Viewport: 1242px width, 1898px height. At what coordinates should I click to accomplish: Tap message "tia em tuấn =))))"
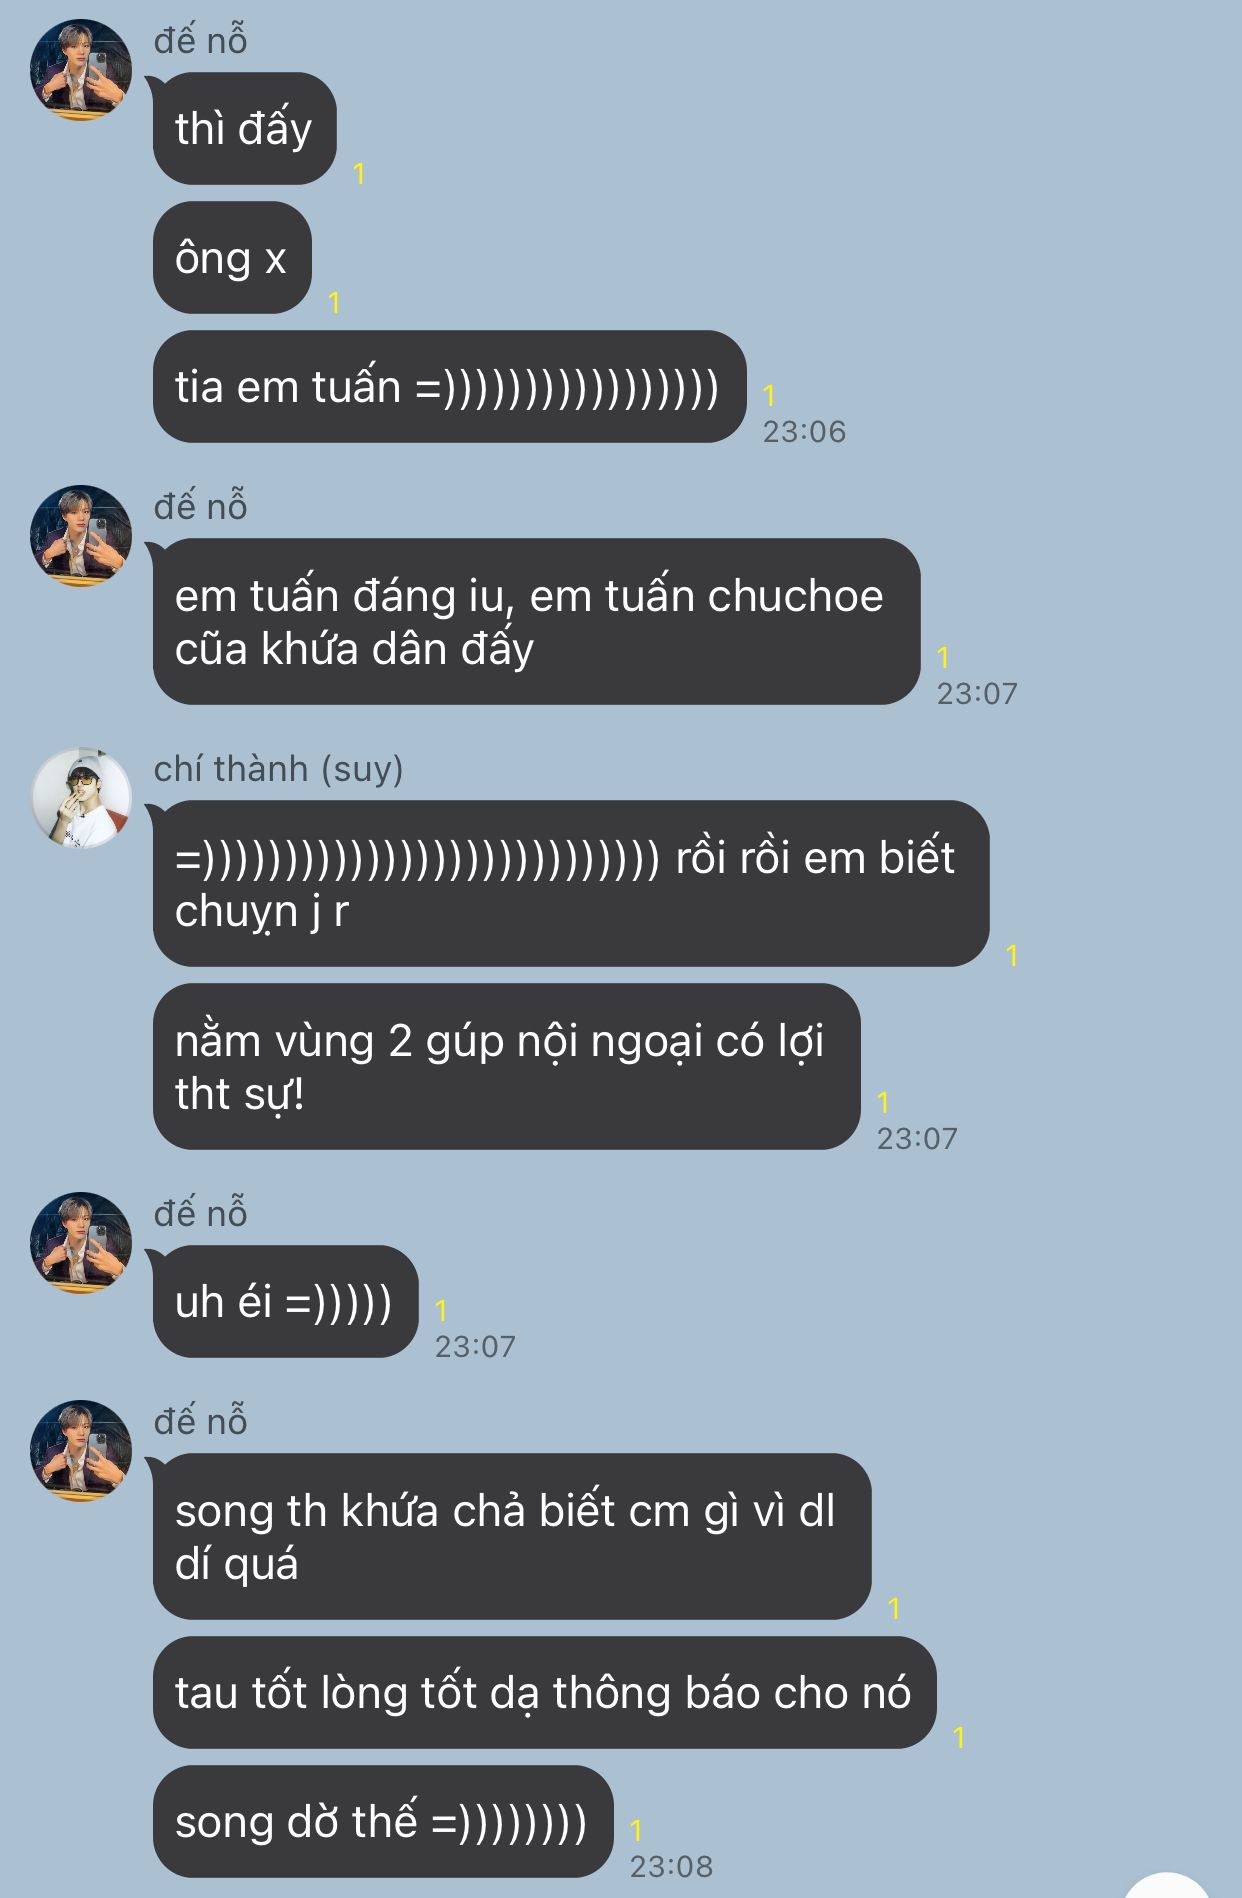pyautogui.click(x=449, y=387)
